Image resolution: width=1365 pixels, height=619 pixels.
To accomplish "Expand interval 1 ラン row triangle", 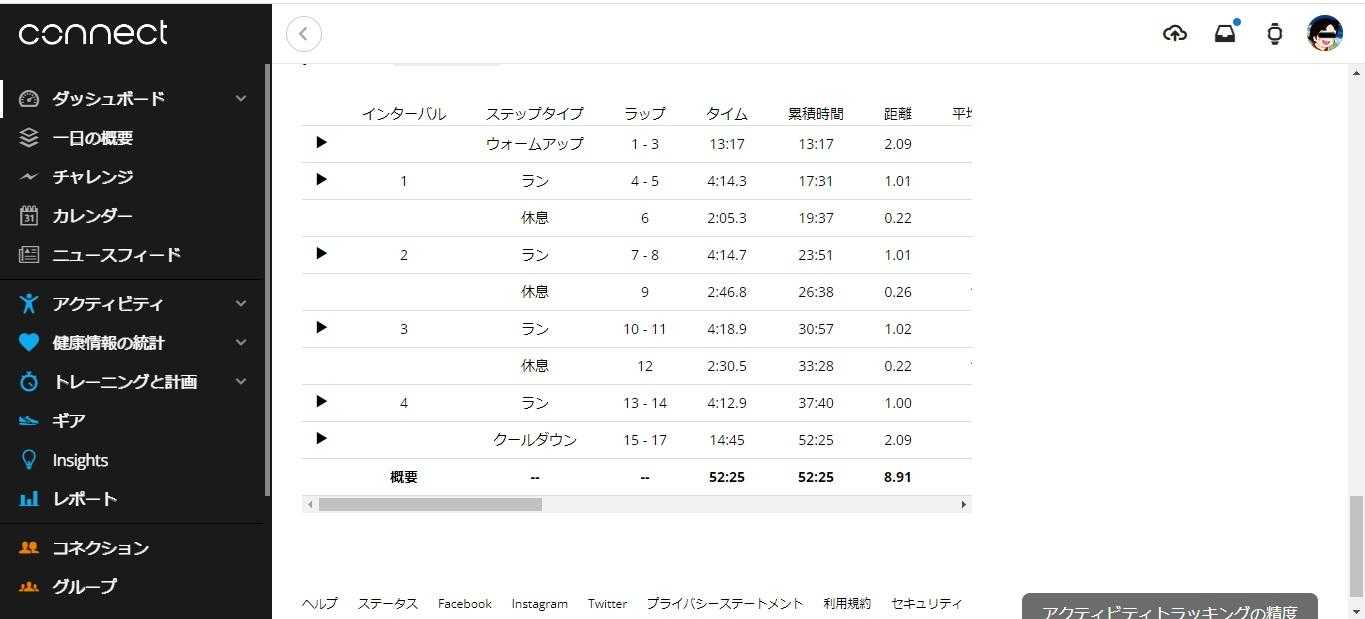I will point(321,179).
